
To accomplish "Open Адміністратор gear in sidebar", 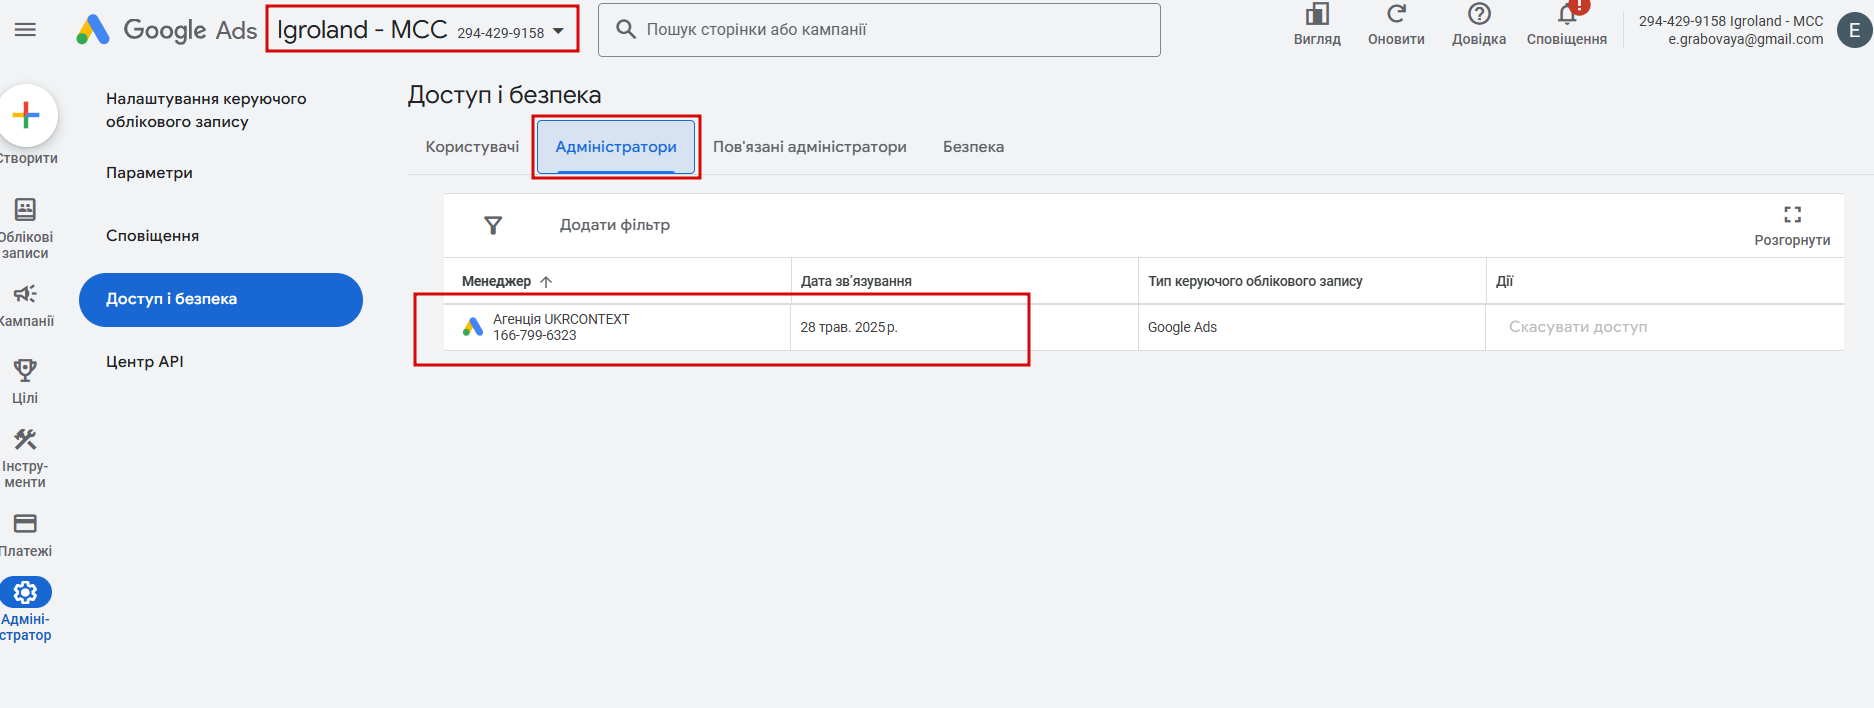I will [x=25, y=609].
